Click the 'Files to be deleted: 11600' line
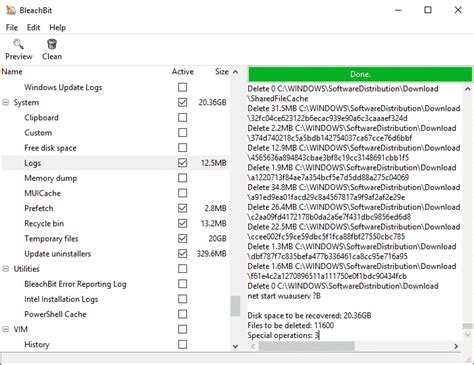 [290, 325]
